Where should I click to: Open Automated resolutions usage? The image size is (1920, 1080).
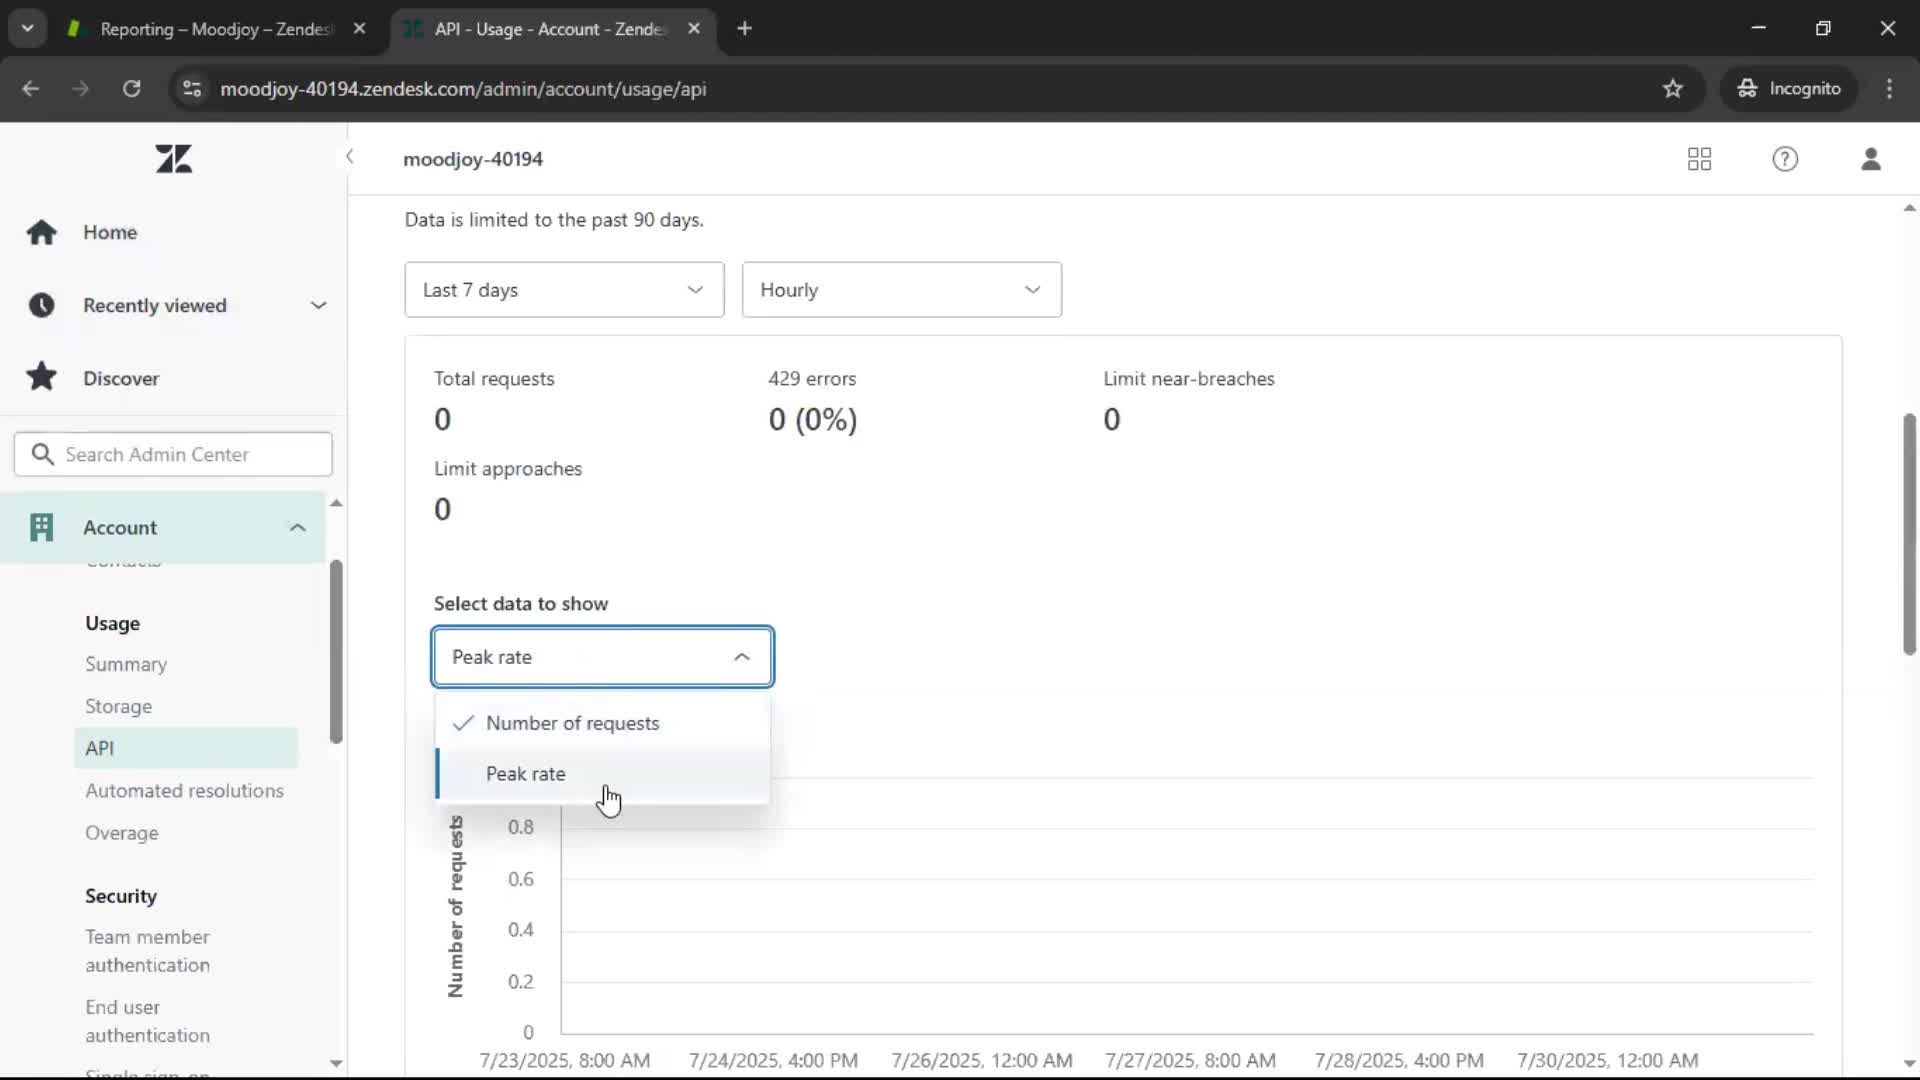184,790
